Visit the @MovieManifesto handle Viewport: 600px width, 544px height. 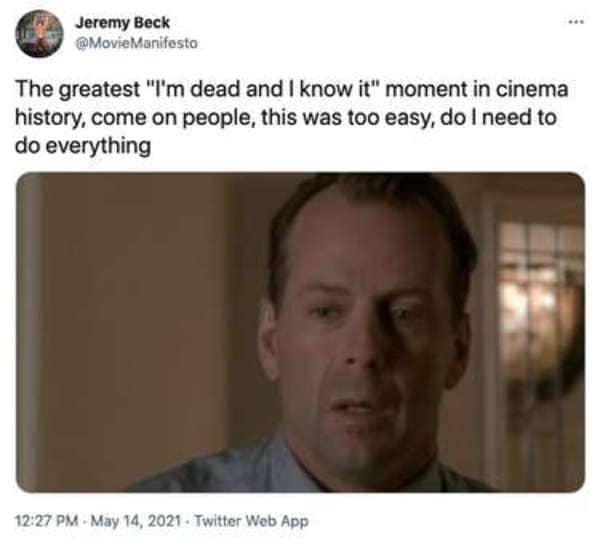tap(137, 43)
